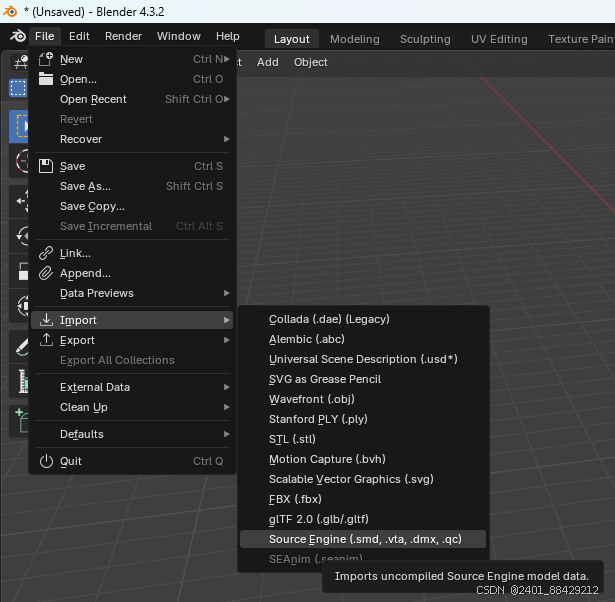The image size is (615, 602).
Task: Choose Save Copy... from the File menu
Action: point(132,206)
